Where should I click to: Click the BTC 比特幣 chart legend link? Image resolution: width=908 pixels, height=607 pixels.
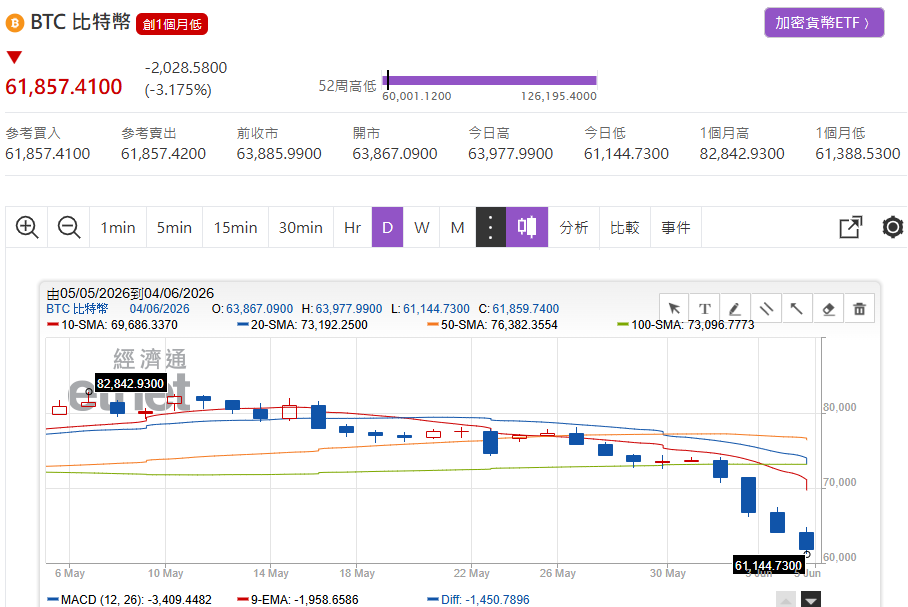(x=77, y=309)
